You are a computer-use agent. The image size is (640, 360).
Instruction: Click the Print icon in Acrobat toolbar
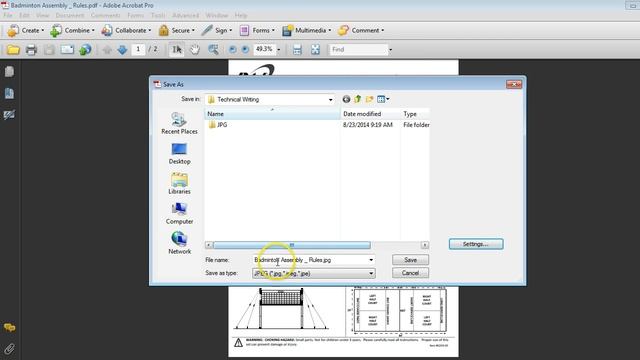coord(31,50)
